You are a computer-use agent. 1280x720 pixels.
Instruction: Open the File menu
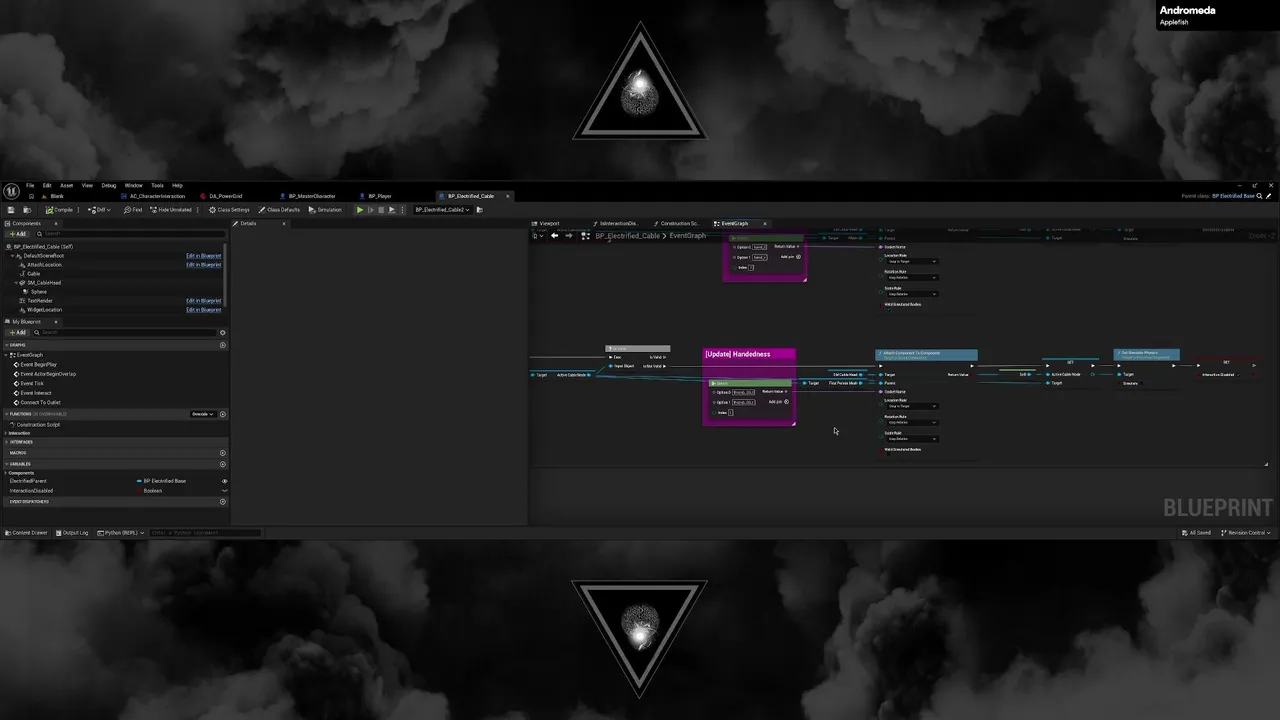(30, 185)
